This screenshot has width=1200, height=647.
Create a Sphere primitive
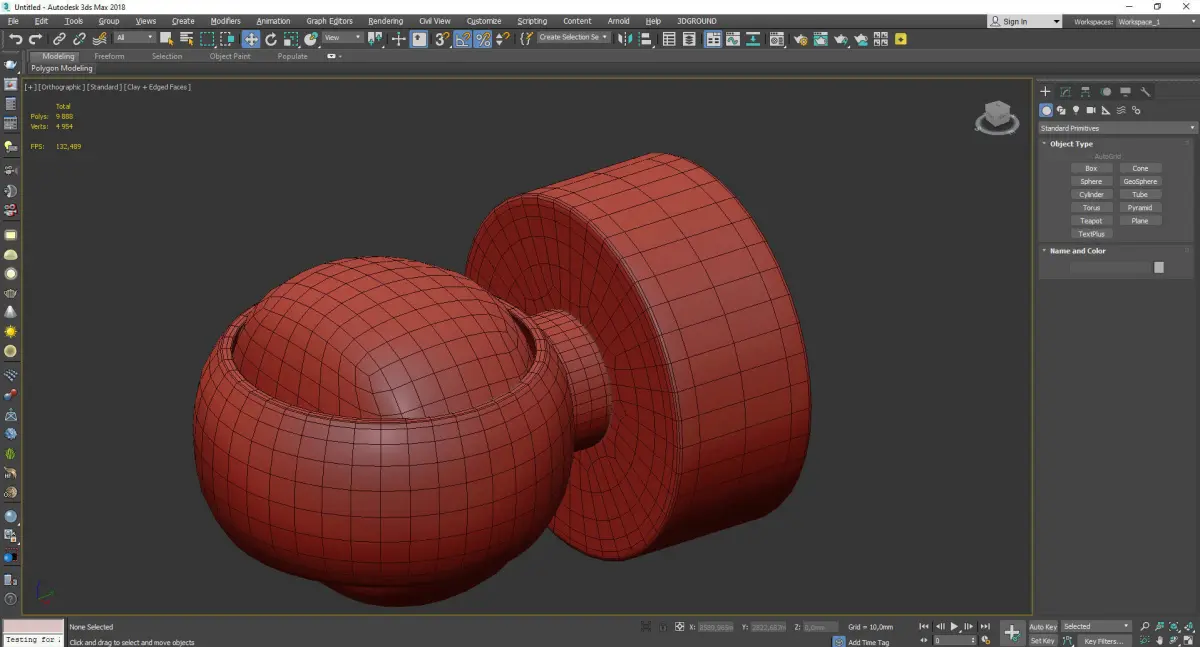coord(1091,181)
